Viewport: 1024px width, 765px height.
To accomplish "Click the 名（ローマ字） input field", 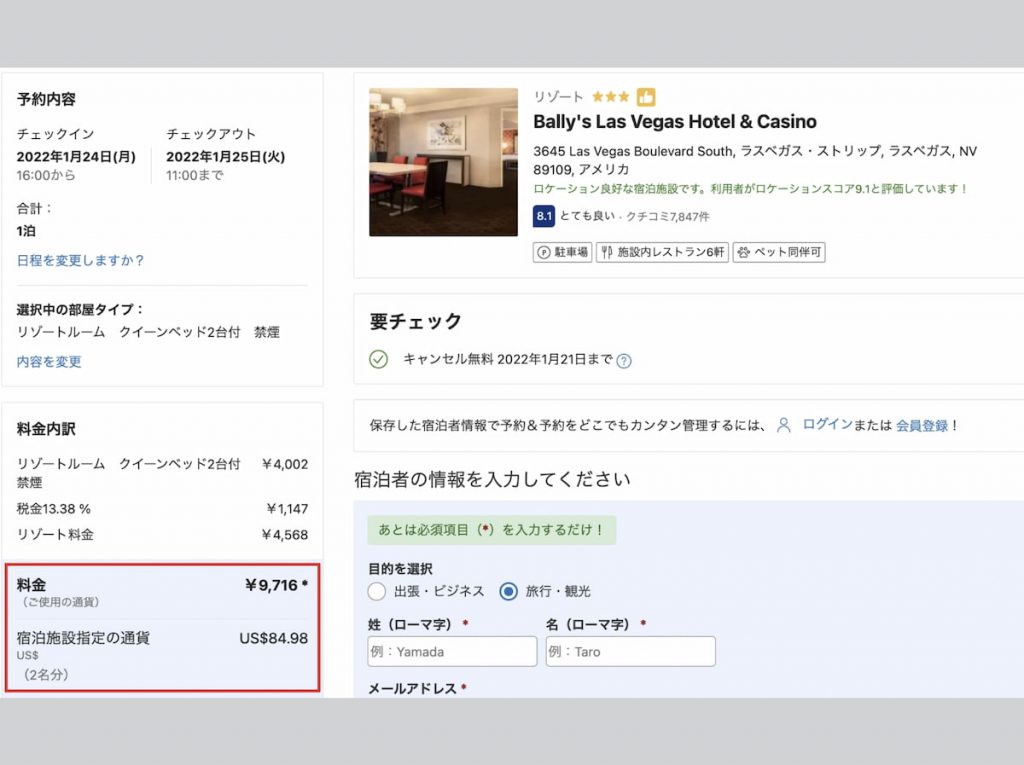I will coord(630,651).
